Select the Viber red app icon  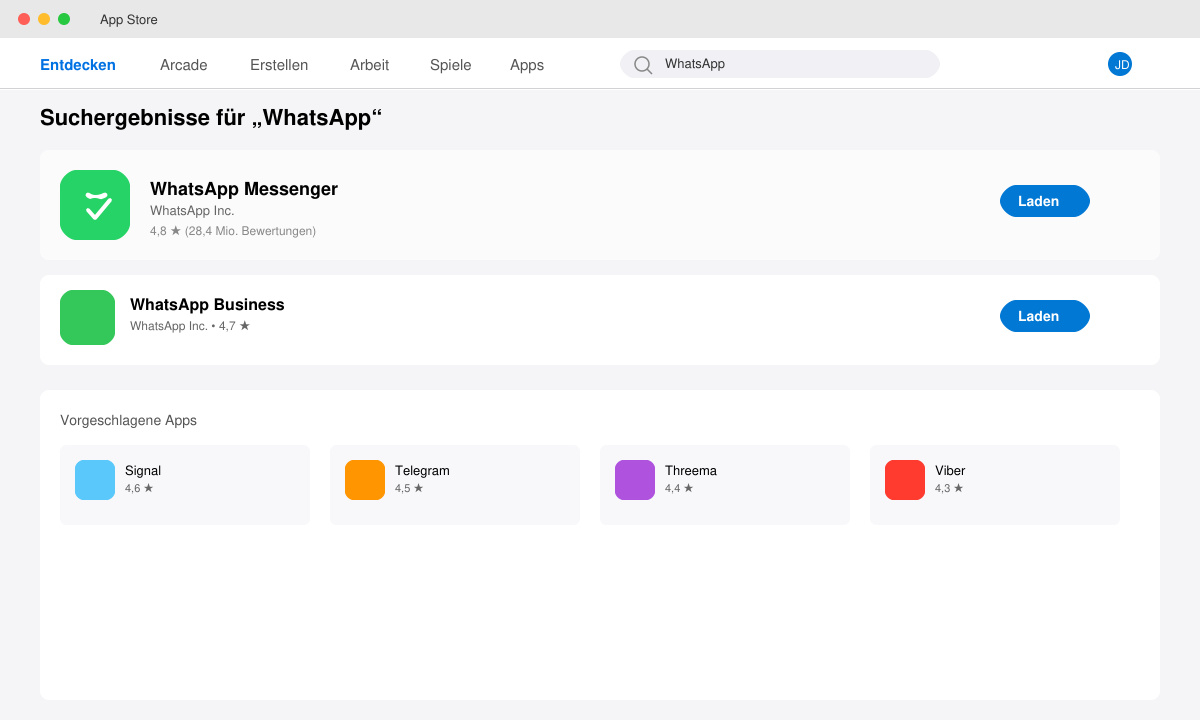[905, 480]
